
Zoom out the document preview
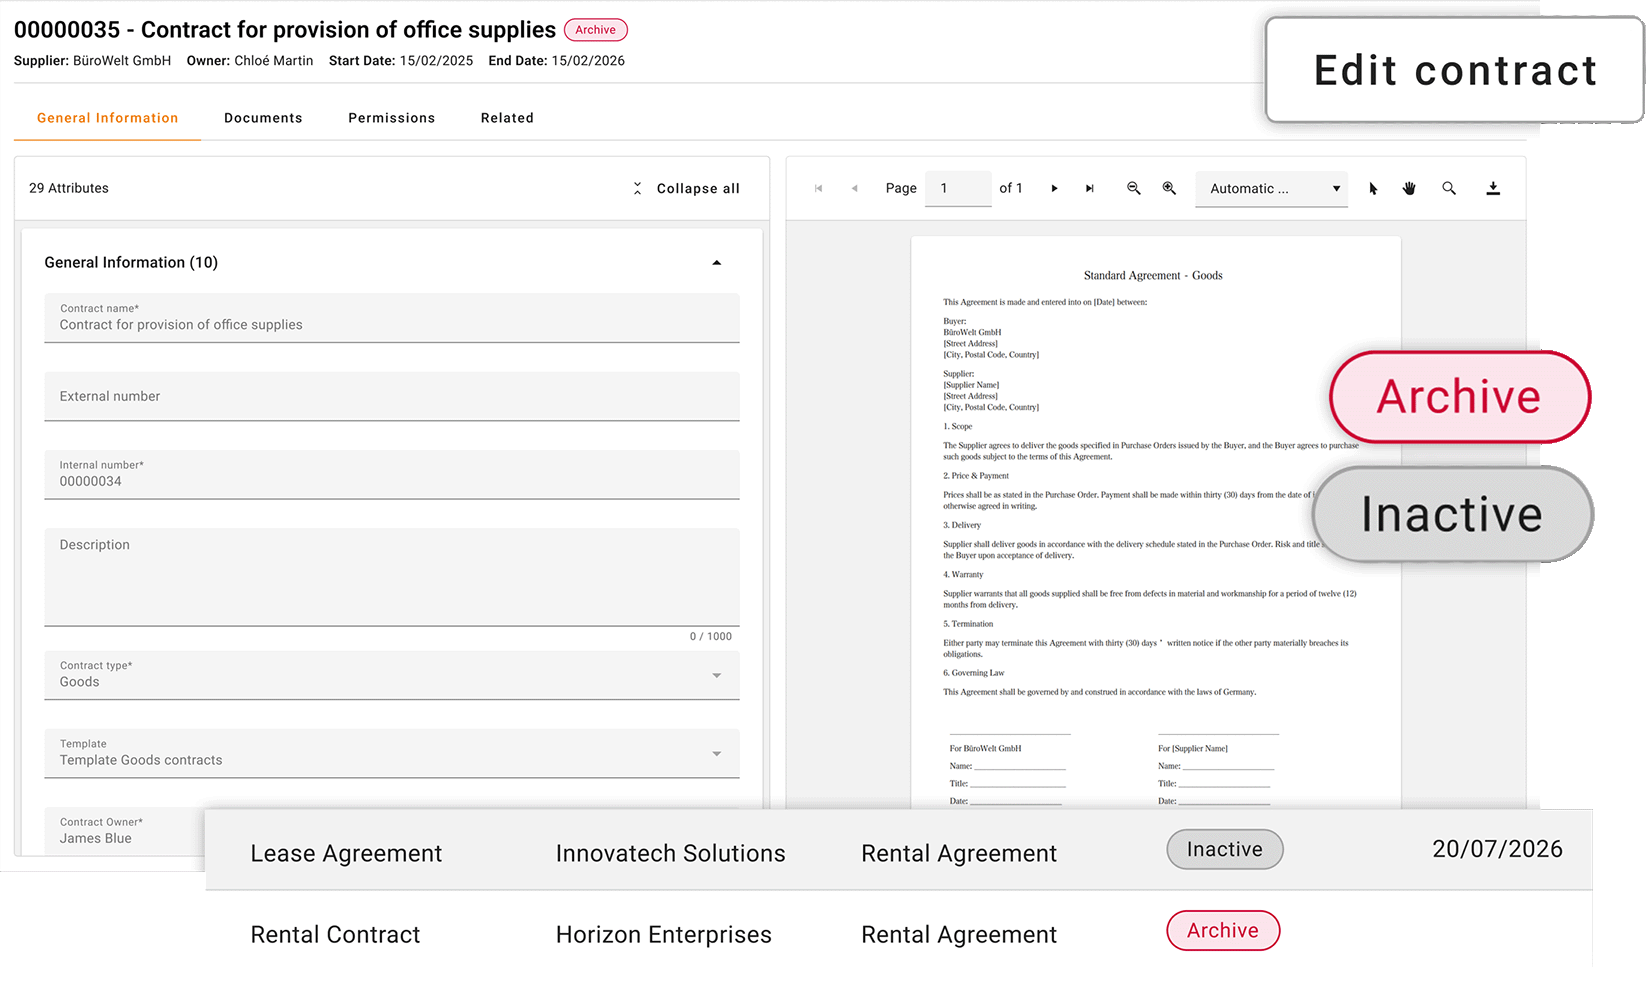1133,188
